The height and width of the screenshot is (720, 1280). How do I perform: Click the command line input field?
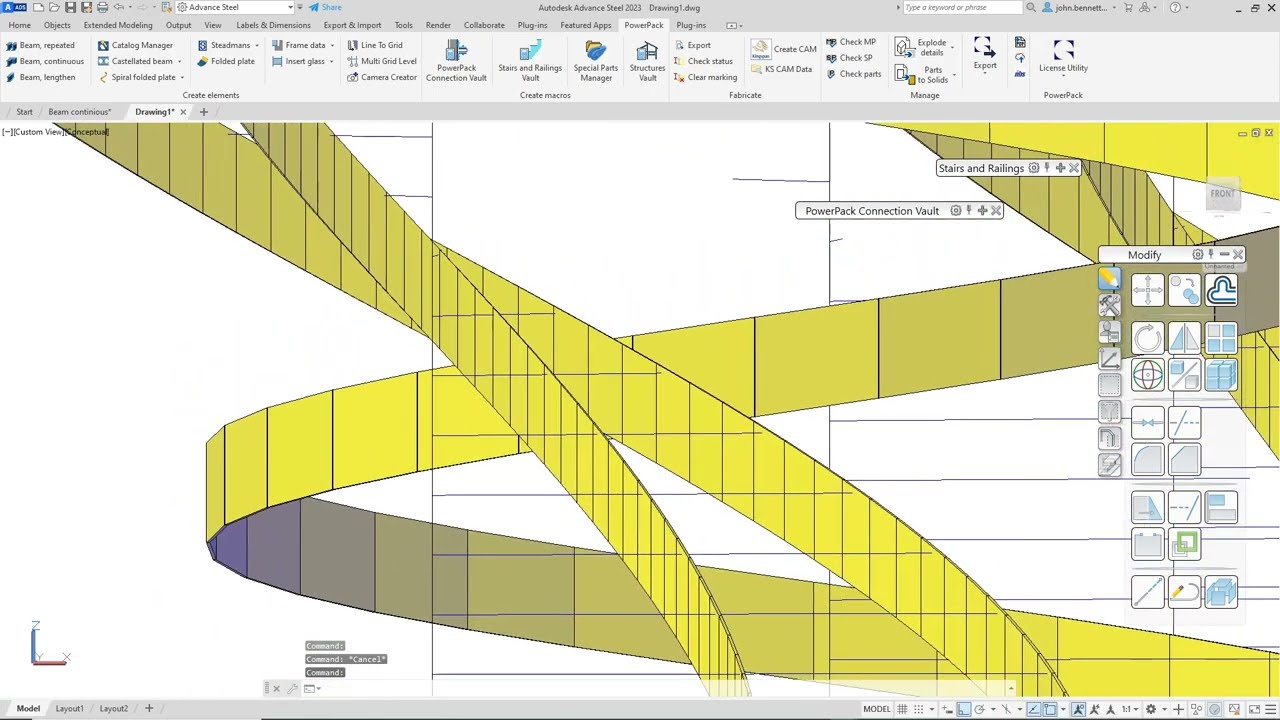660,688
